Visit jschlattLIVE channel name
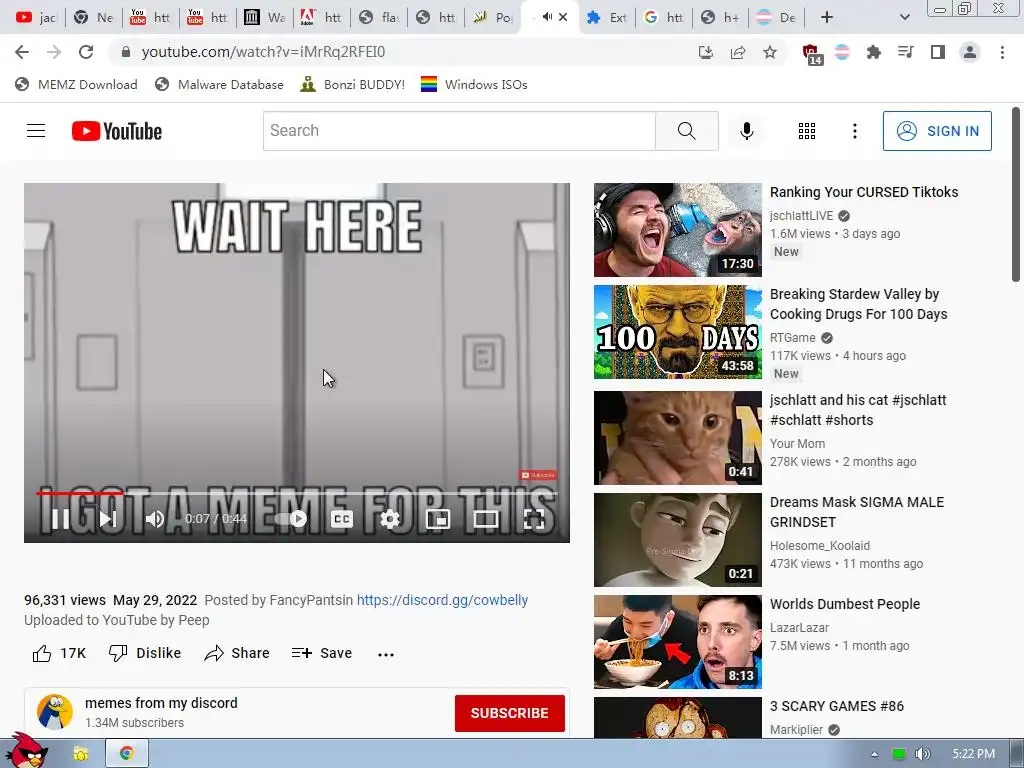 coord(801,216)
